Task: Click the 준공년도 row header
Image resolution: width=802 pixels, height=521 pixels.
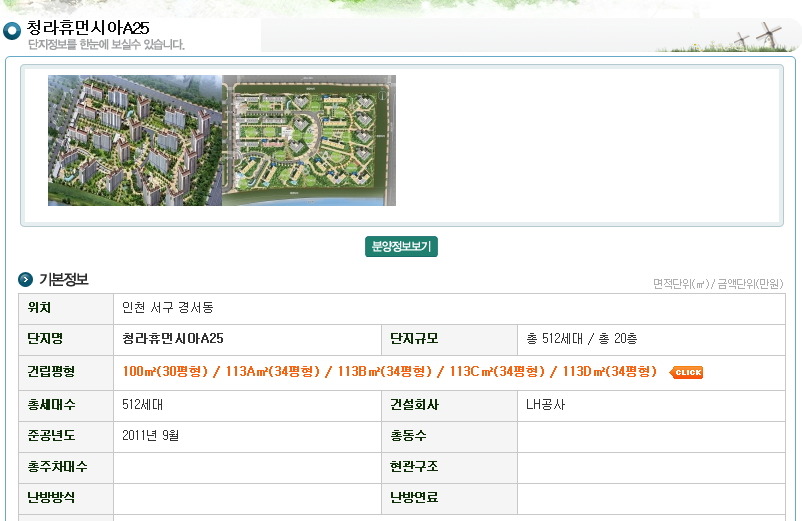Action: click(66, 437)
